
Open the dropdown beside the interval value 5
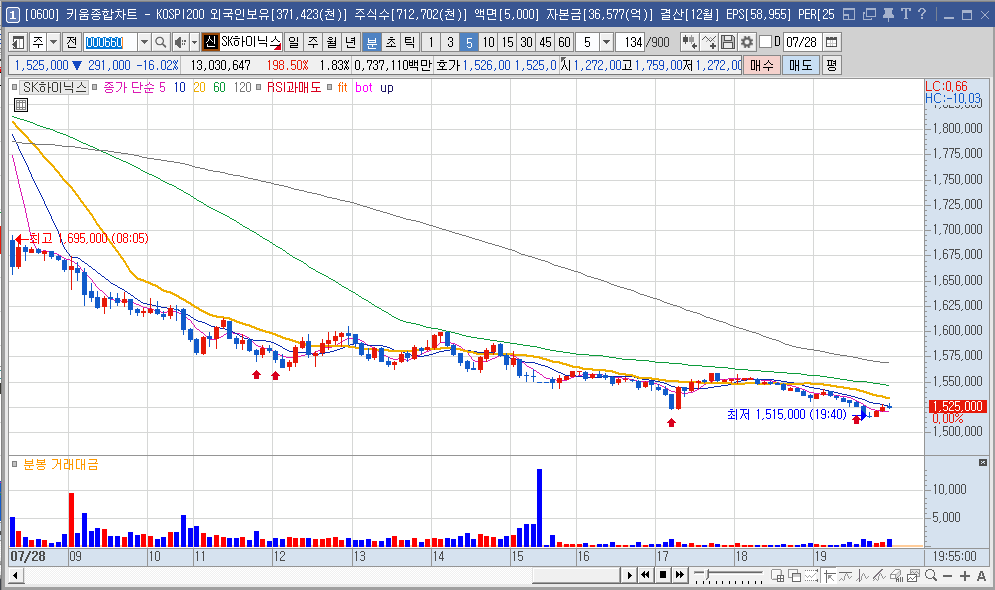607,43
